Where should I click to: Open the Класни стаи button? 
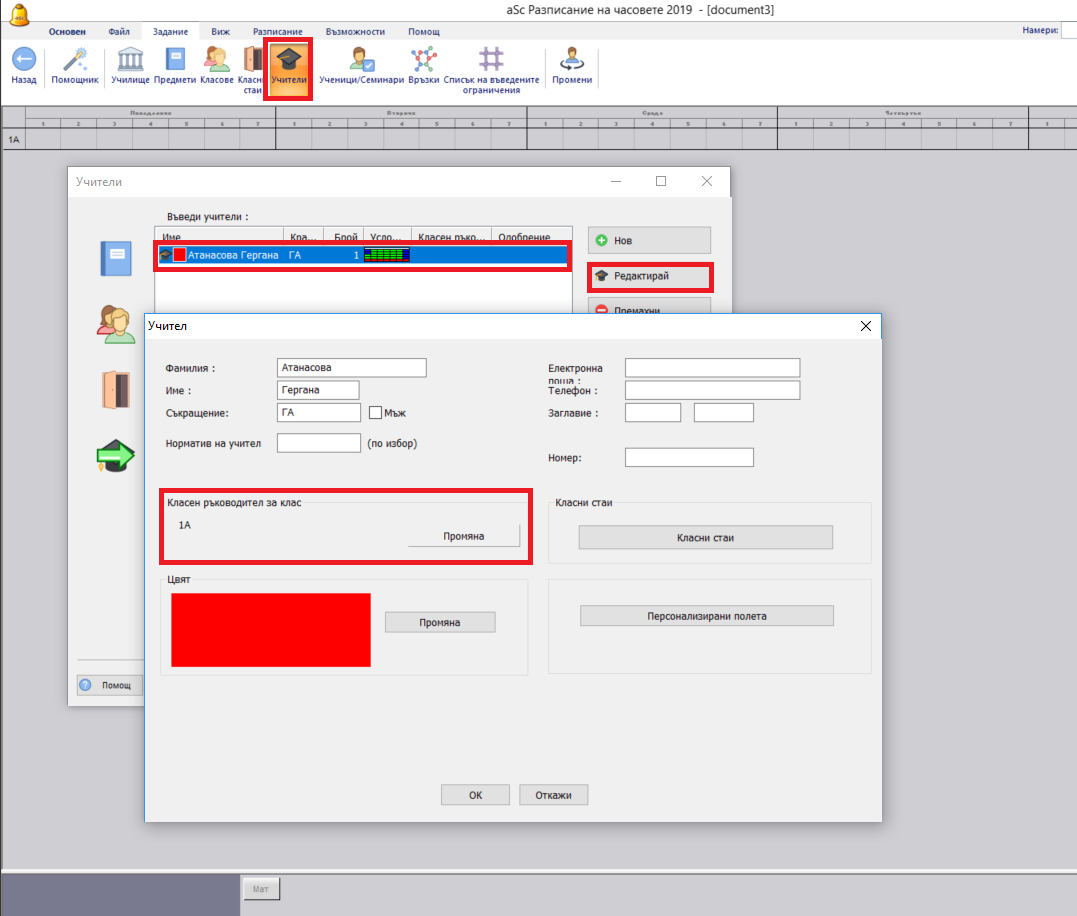coord(705,538)
